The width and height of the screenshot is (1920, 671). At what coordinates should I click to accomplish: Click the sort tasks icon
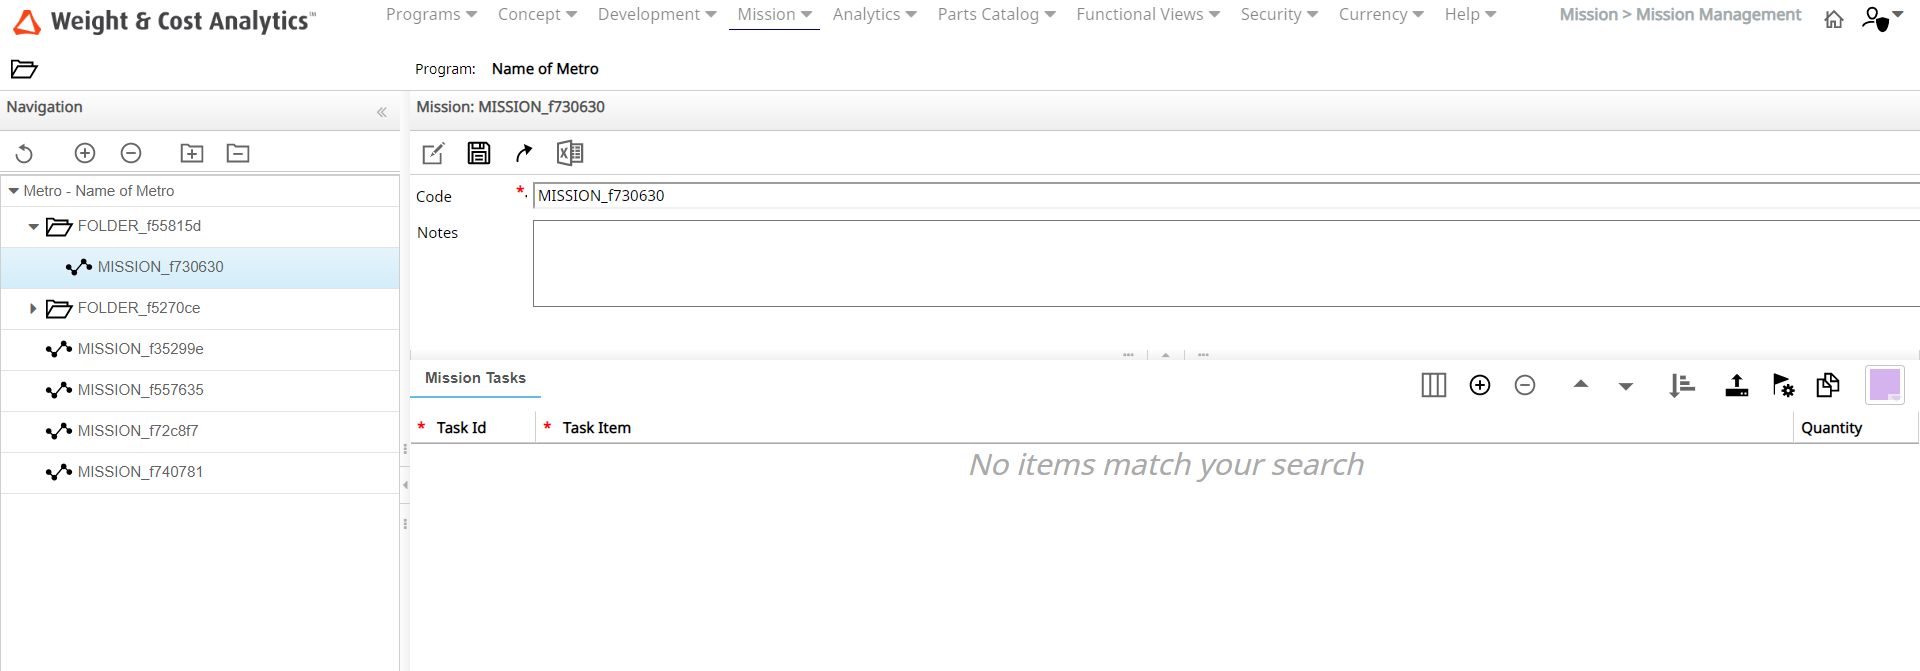1681,385
